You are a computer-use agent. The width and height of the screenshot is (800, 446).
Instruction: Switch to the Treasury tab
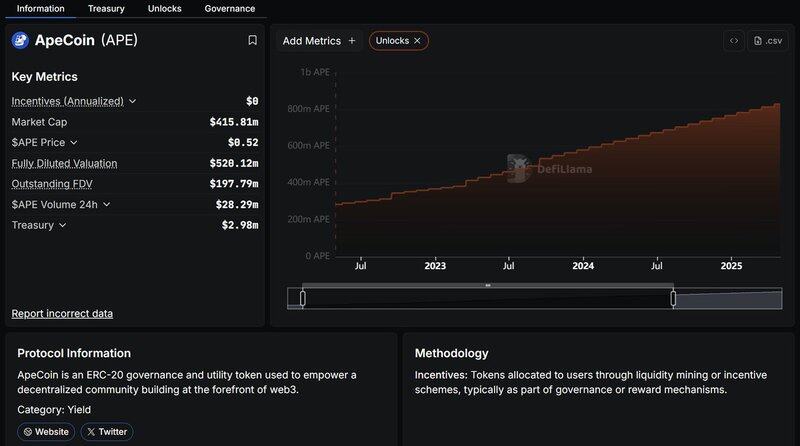pyautogui.click(x=106, y=9)
